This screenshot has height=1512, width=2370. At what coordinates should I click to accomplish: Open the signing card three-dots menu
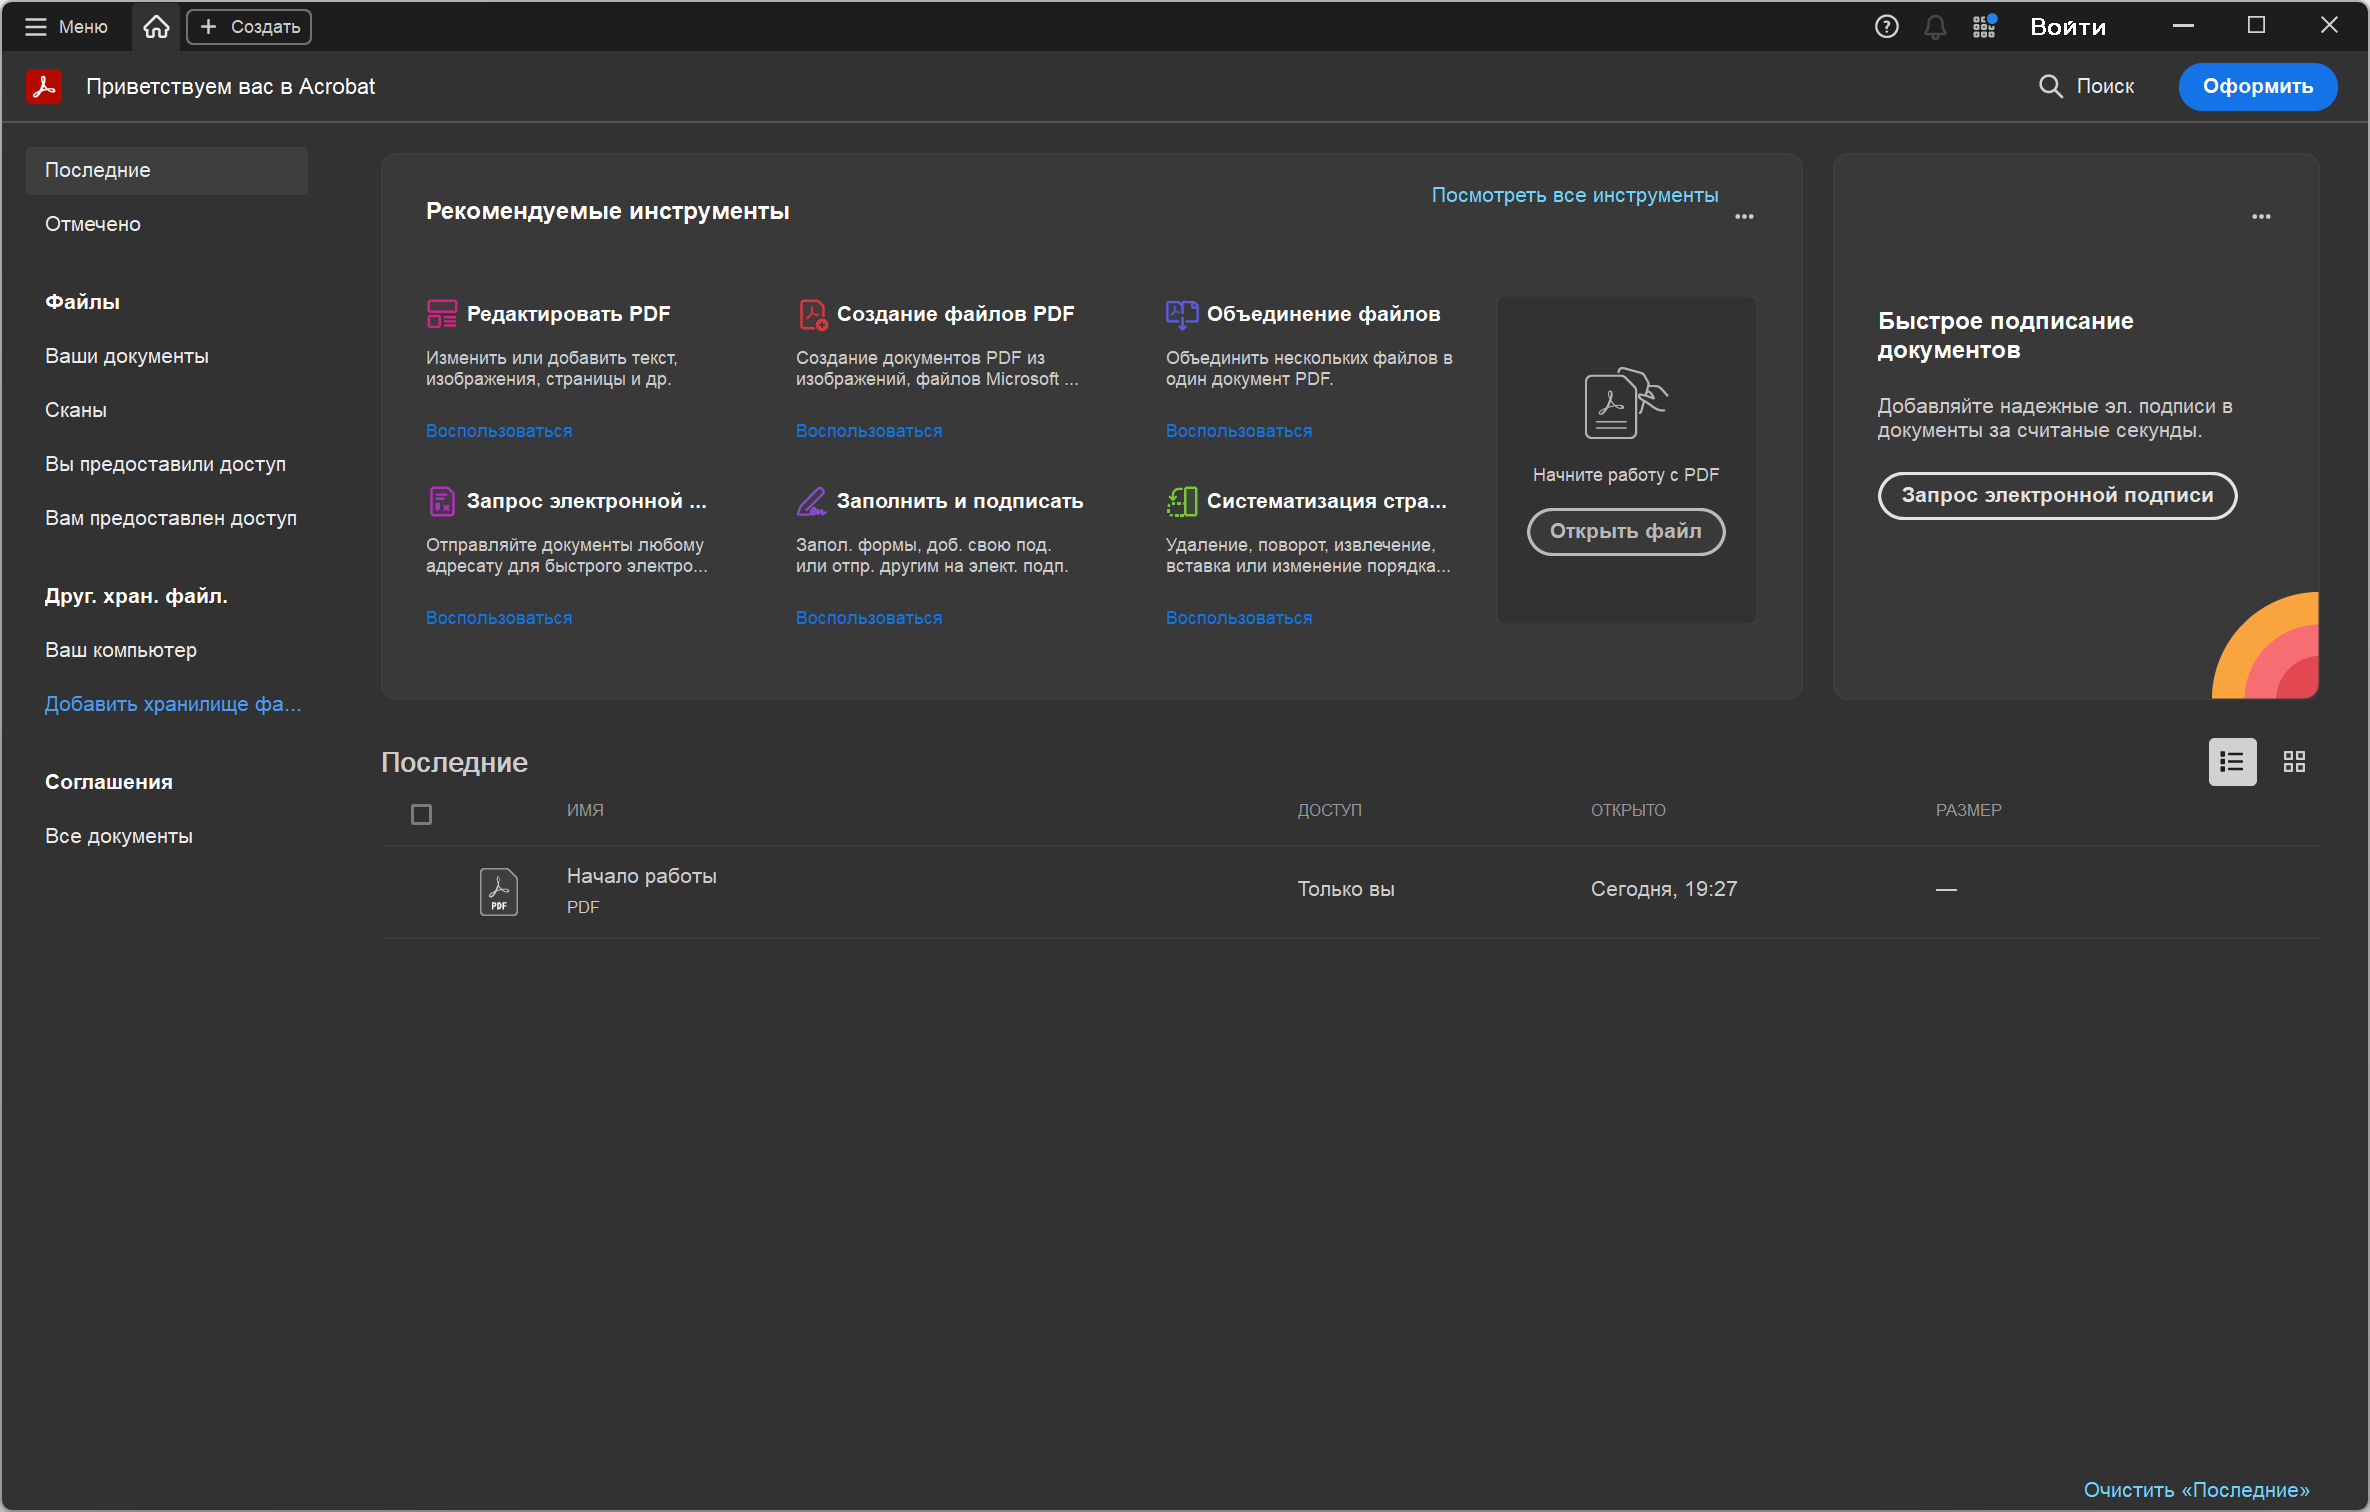tap(2261, 216)
